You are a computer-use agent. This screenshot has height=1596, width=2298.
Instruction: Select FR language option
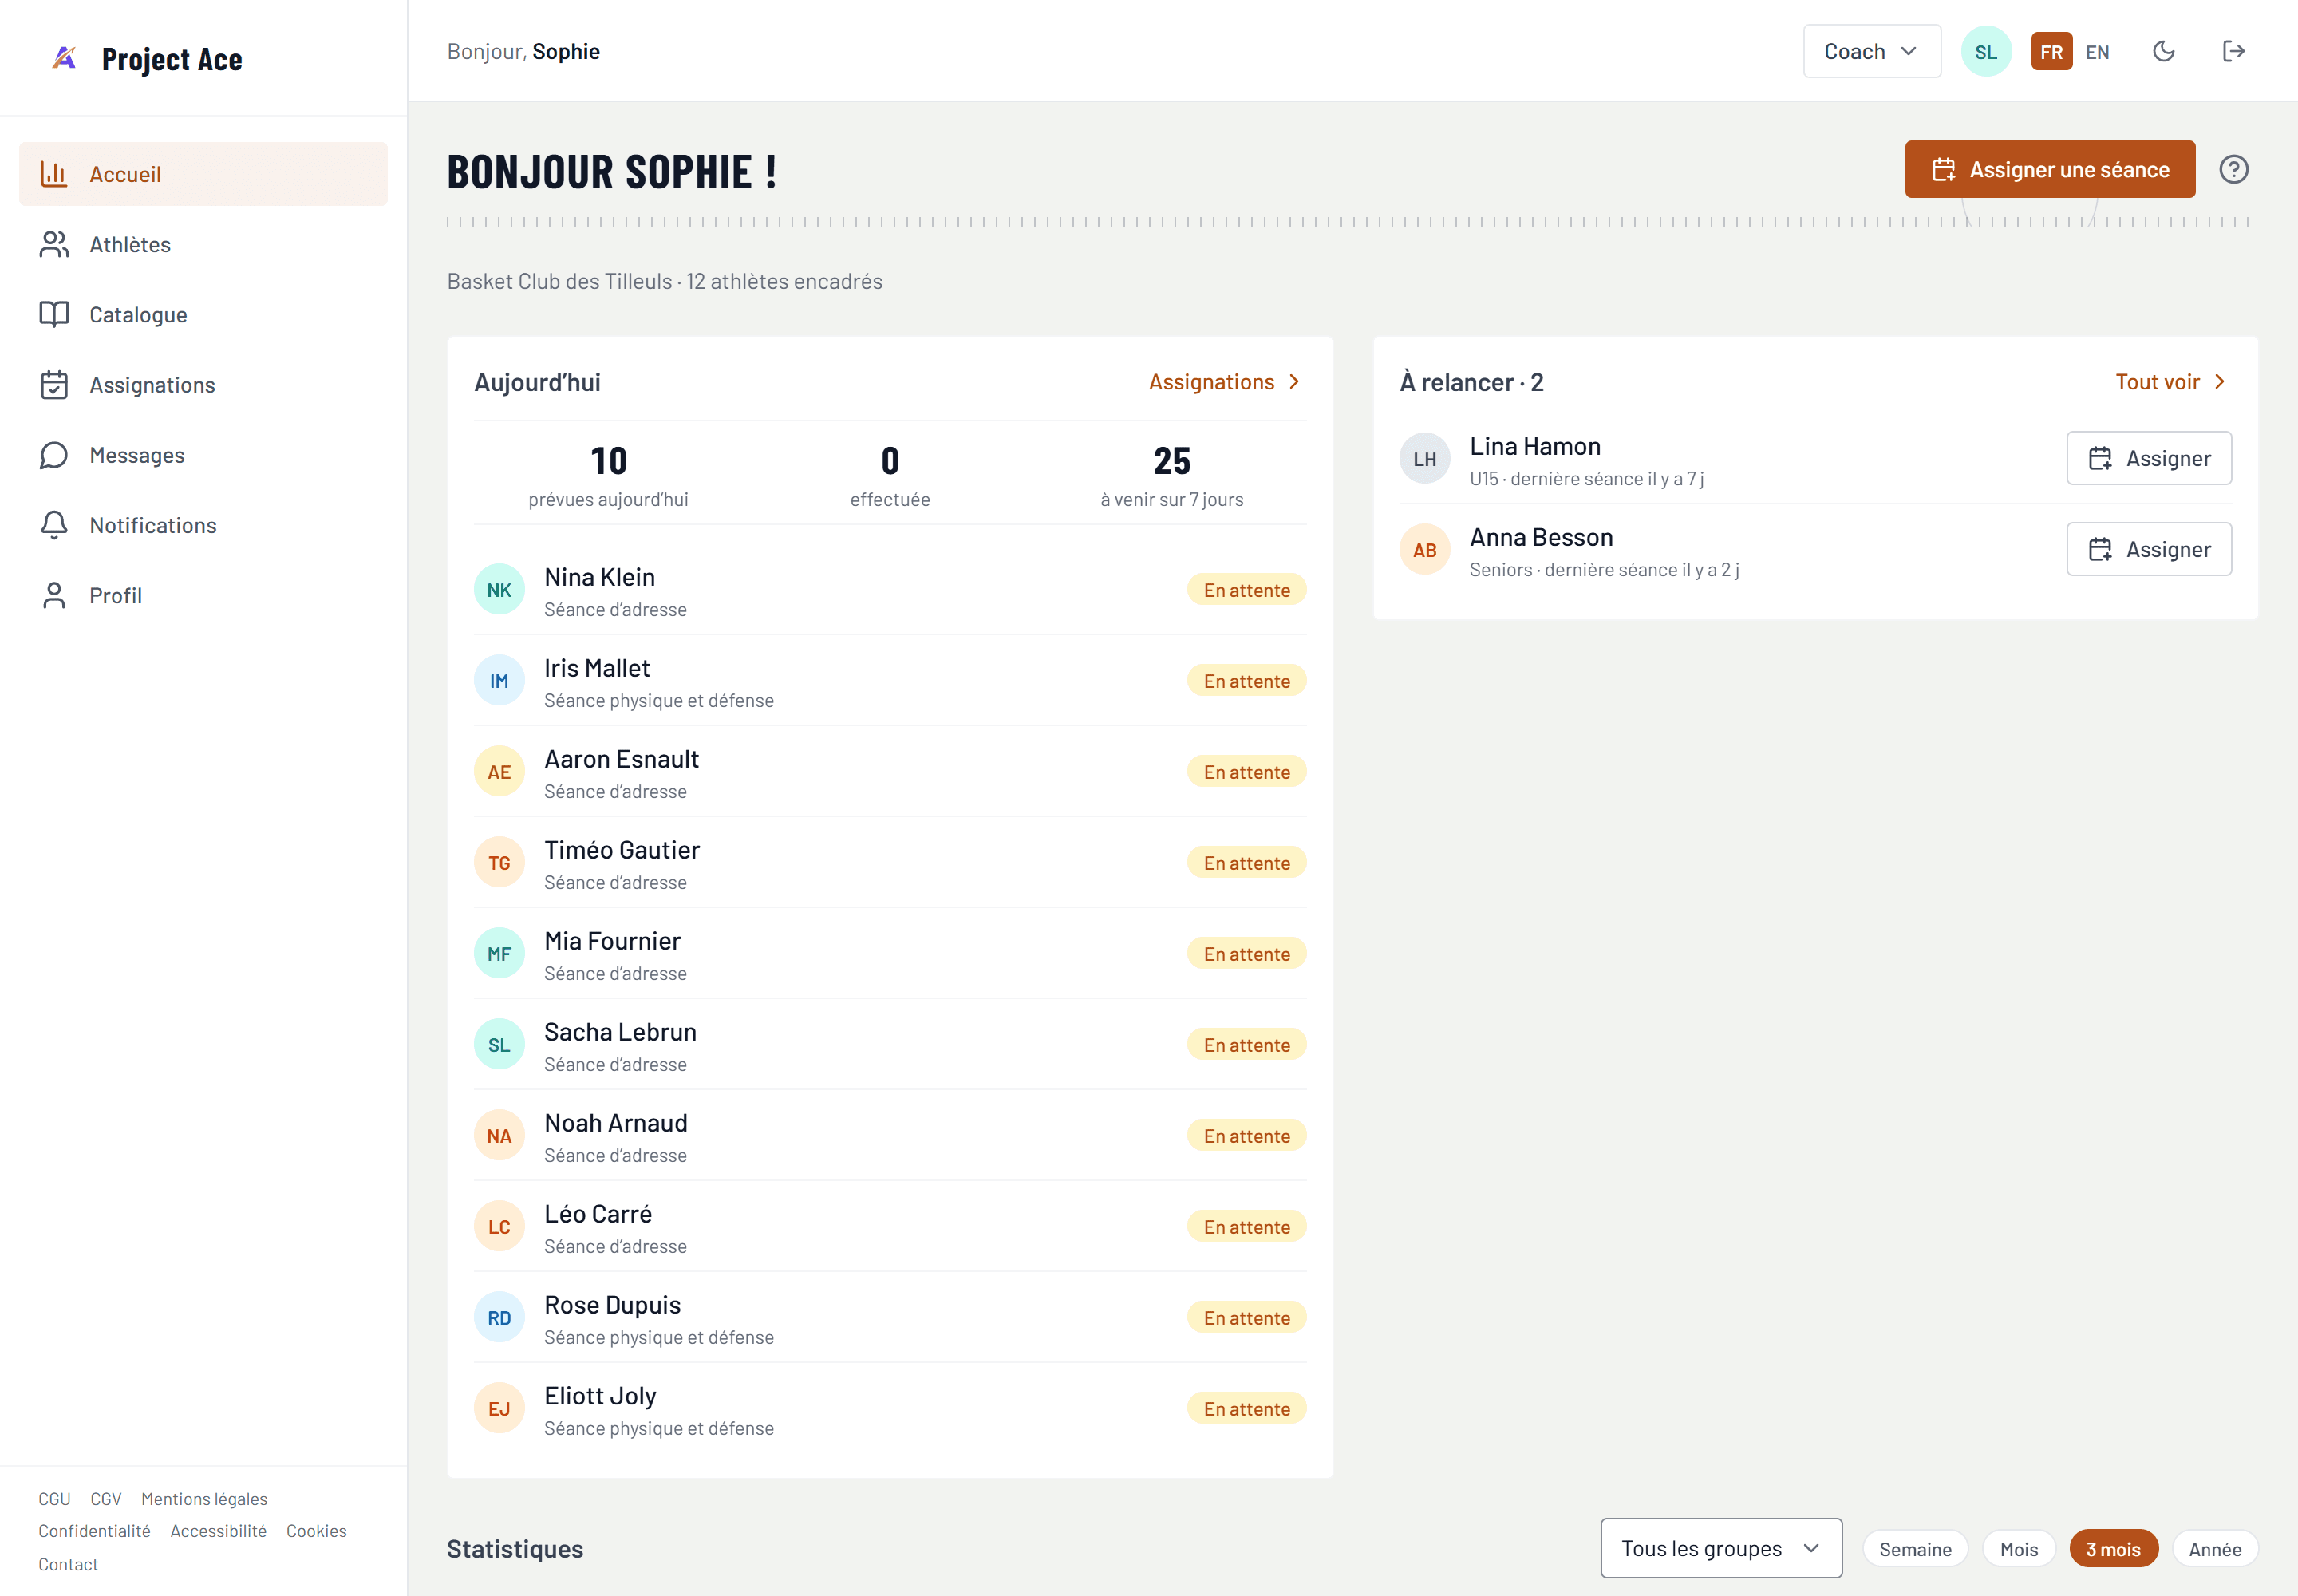(x=2051, y=52)
